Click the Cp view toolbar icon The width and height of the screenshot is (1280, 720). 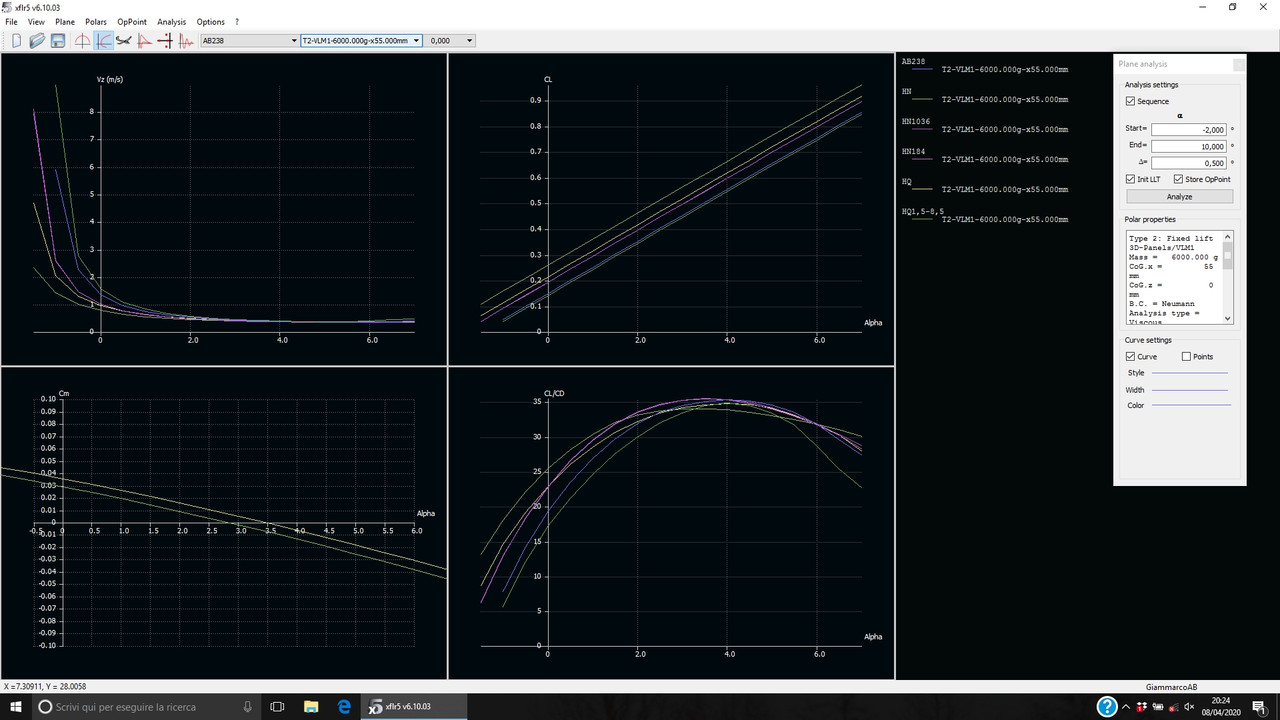click(144, 41)
